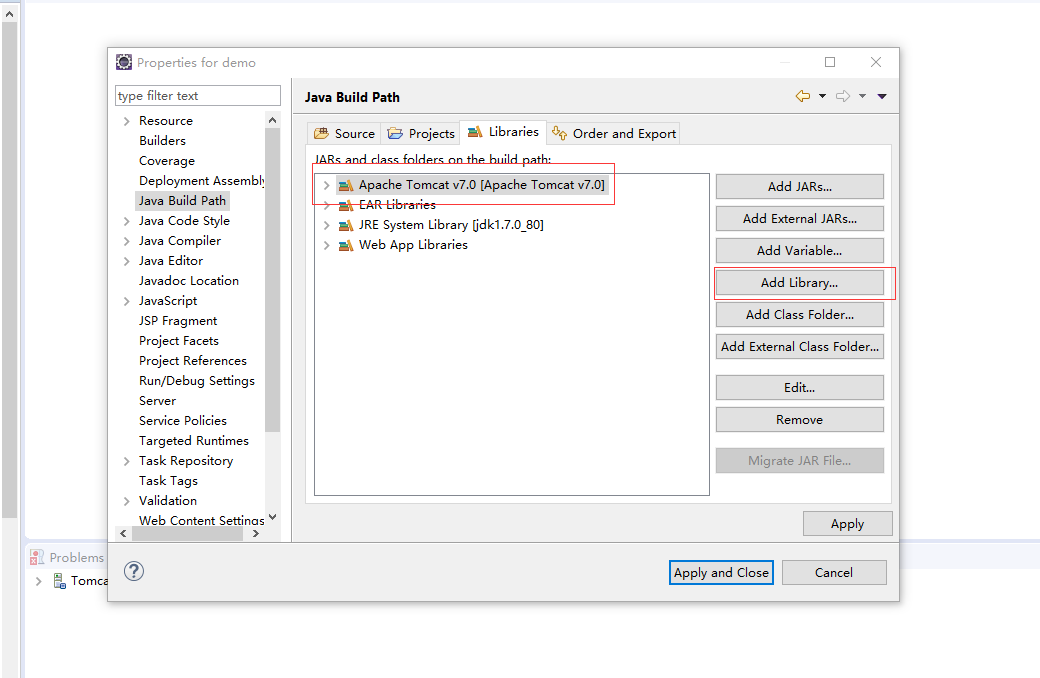Image resolution: width=1040 pixels, height=678 pixels.
Task: Click the Remove button
Action: tap(800, 419)
